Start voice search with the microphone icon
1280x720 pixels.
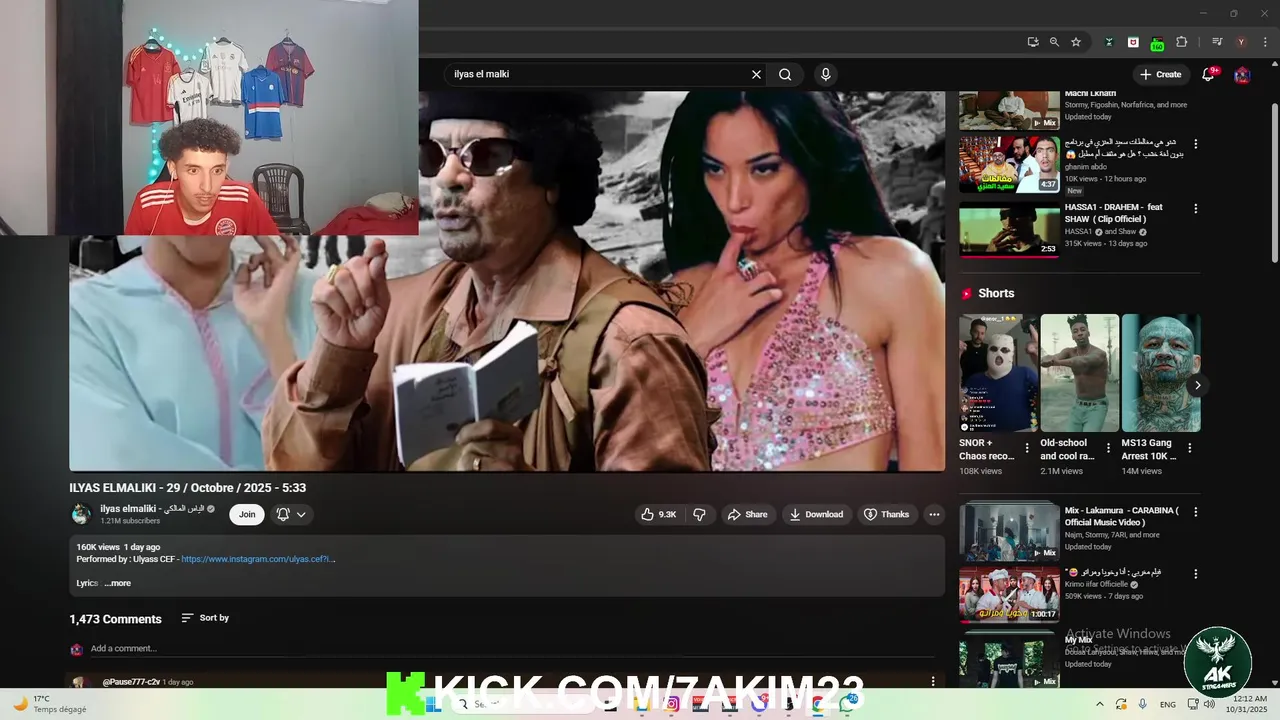click(x=825, y=74)
